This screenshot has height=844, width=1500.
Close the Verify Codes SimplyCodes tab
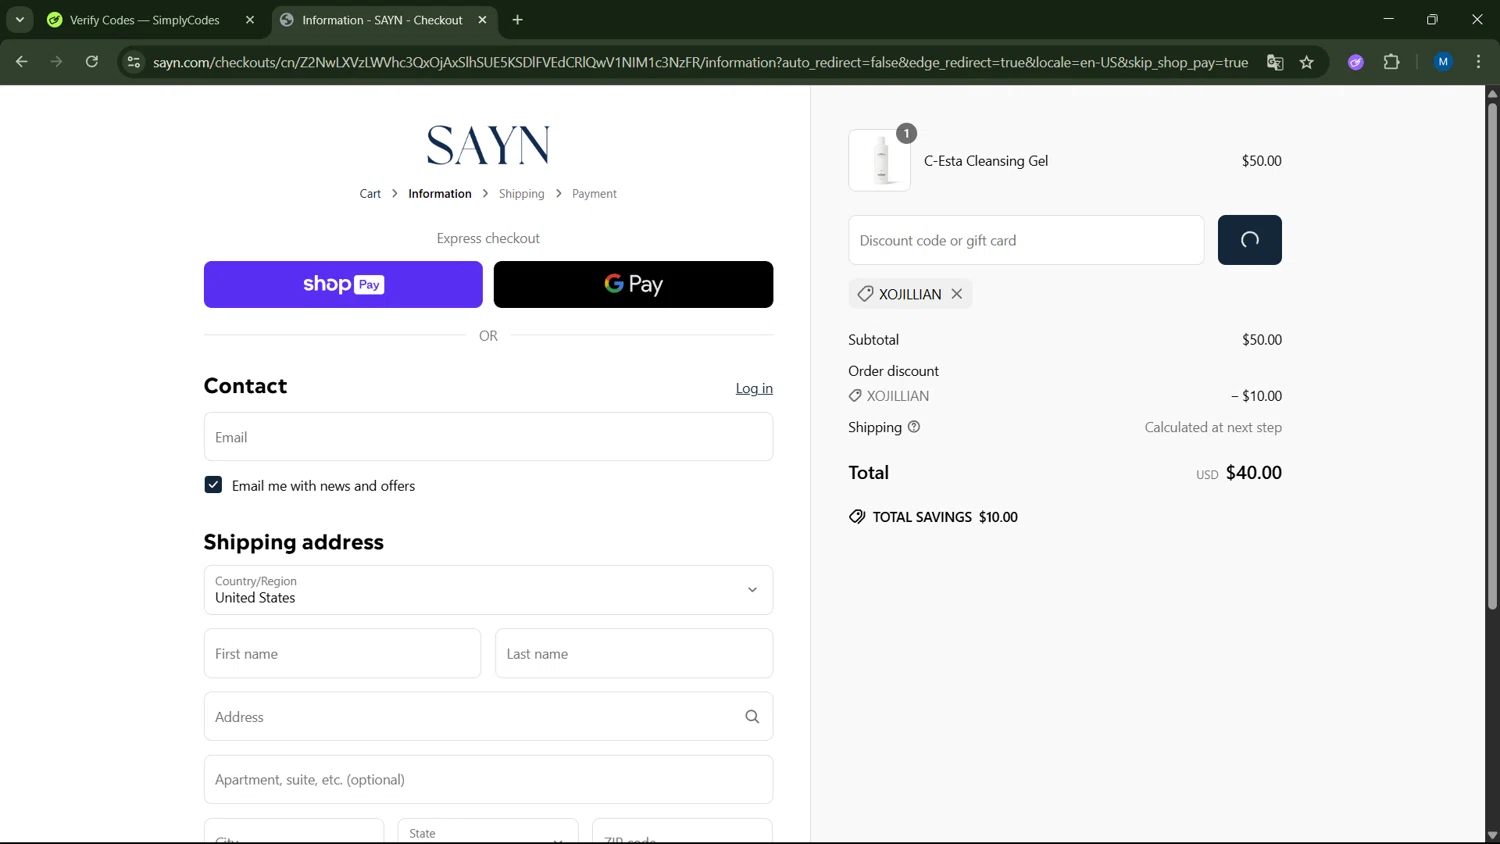click(x=250, y=20)
